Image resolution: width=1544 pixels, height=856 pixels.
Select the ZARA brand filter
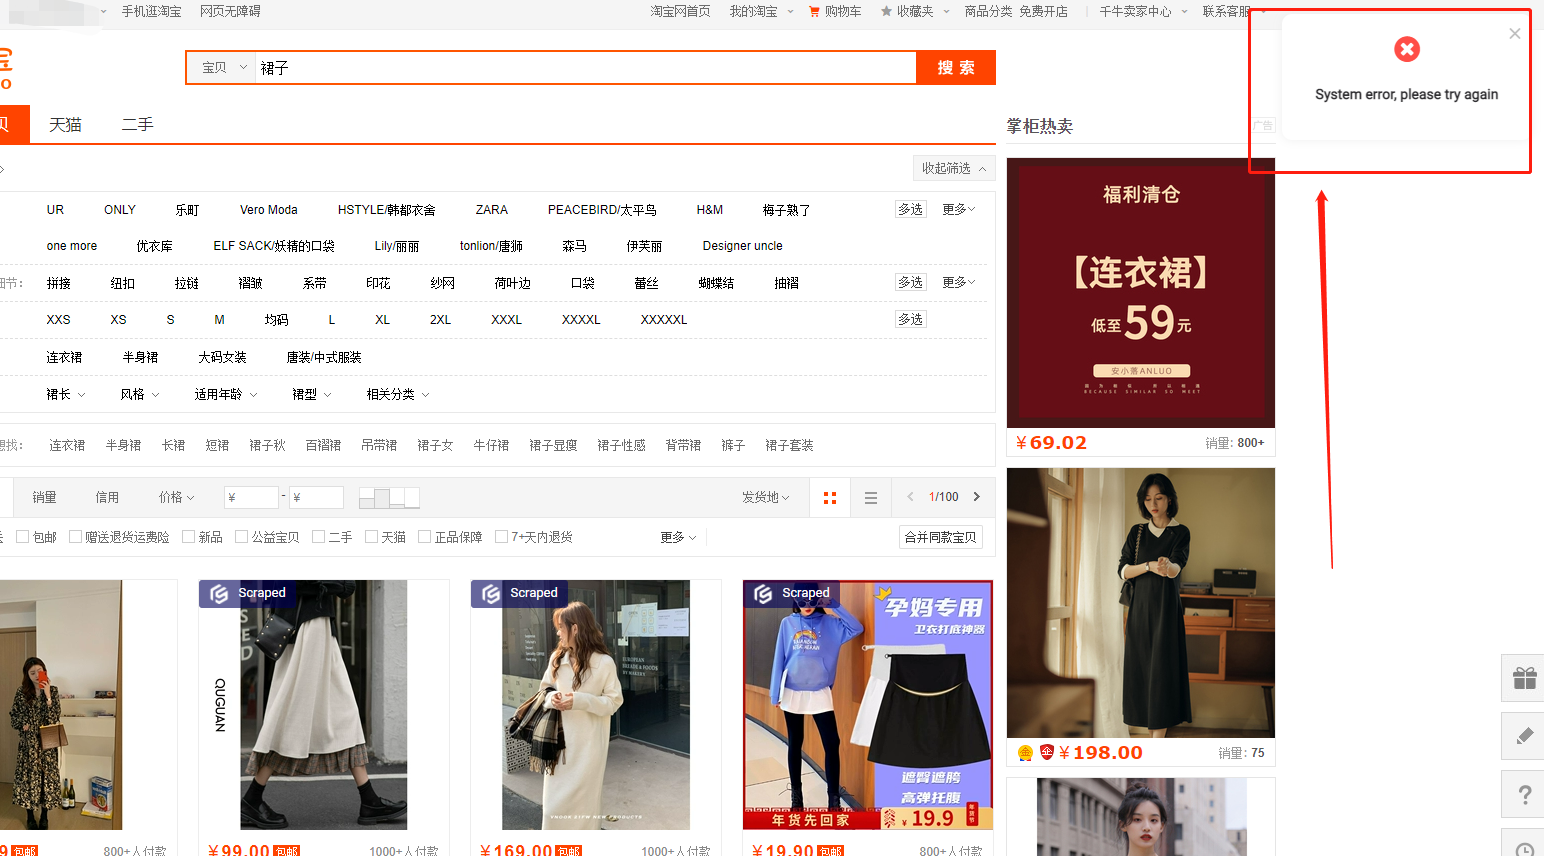click(x=491, y=210)
